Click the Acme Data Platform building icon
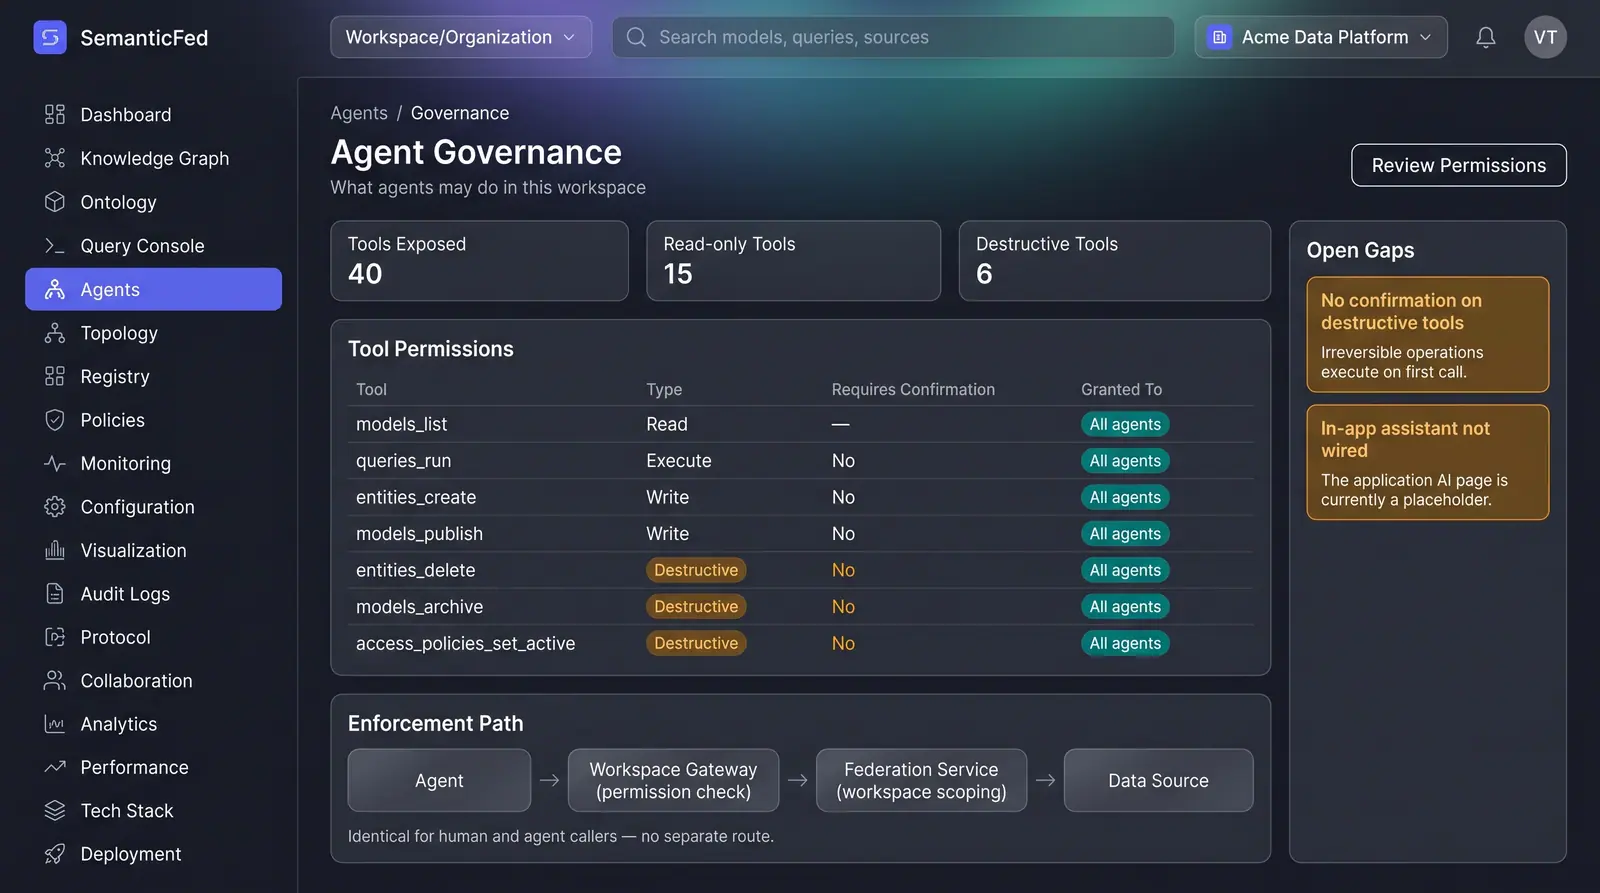This screenshot has width=1600, height=893. click(x=1219, y=37)
